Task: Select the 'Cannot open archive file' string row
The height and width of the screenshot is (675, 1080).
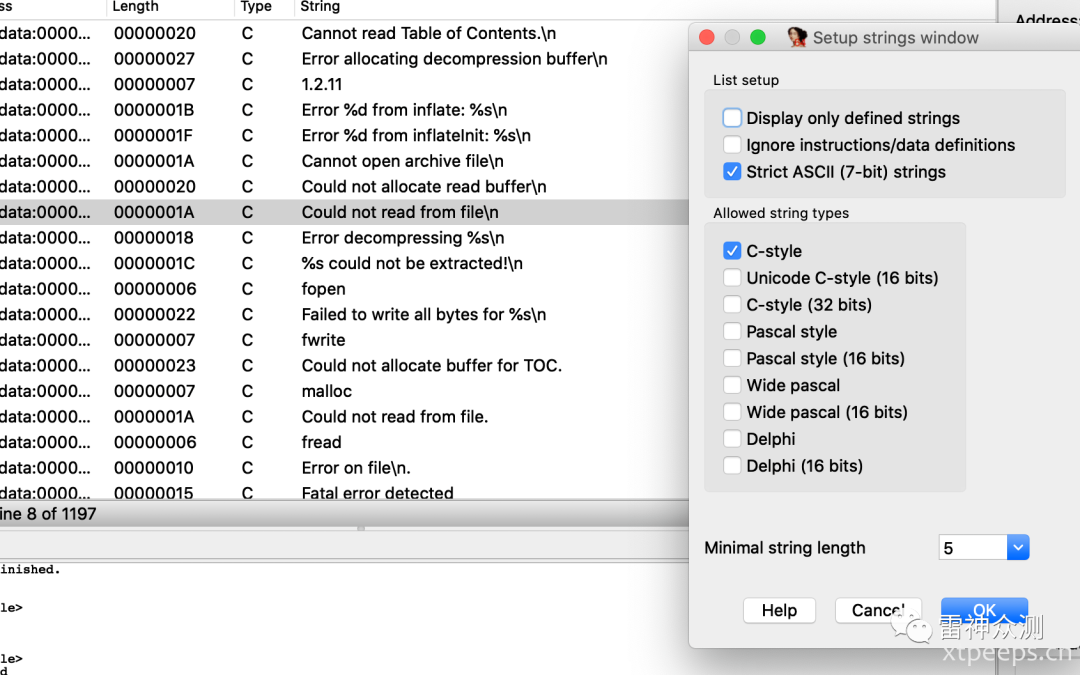Action: (x=344, y=161)
